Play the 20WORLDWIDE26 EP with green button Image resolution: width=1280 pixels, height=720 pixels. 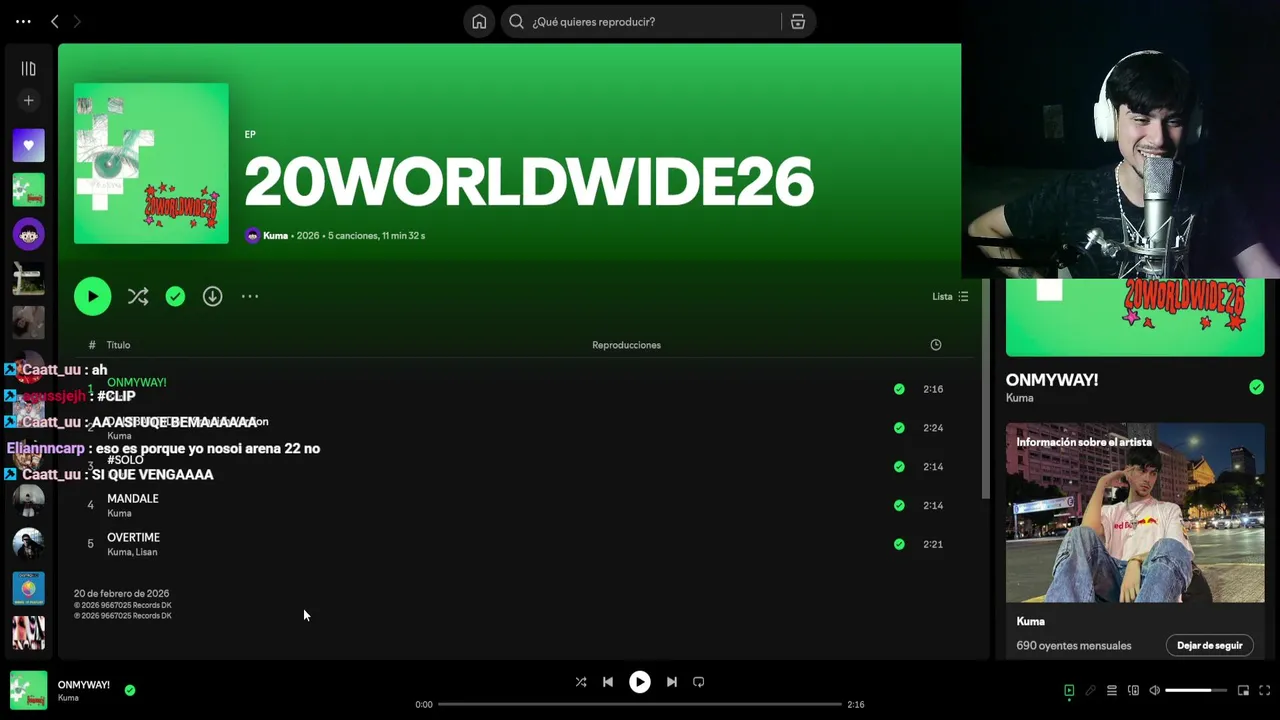pos(92,296)
